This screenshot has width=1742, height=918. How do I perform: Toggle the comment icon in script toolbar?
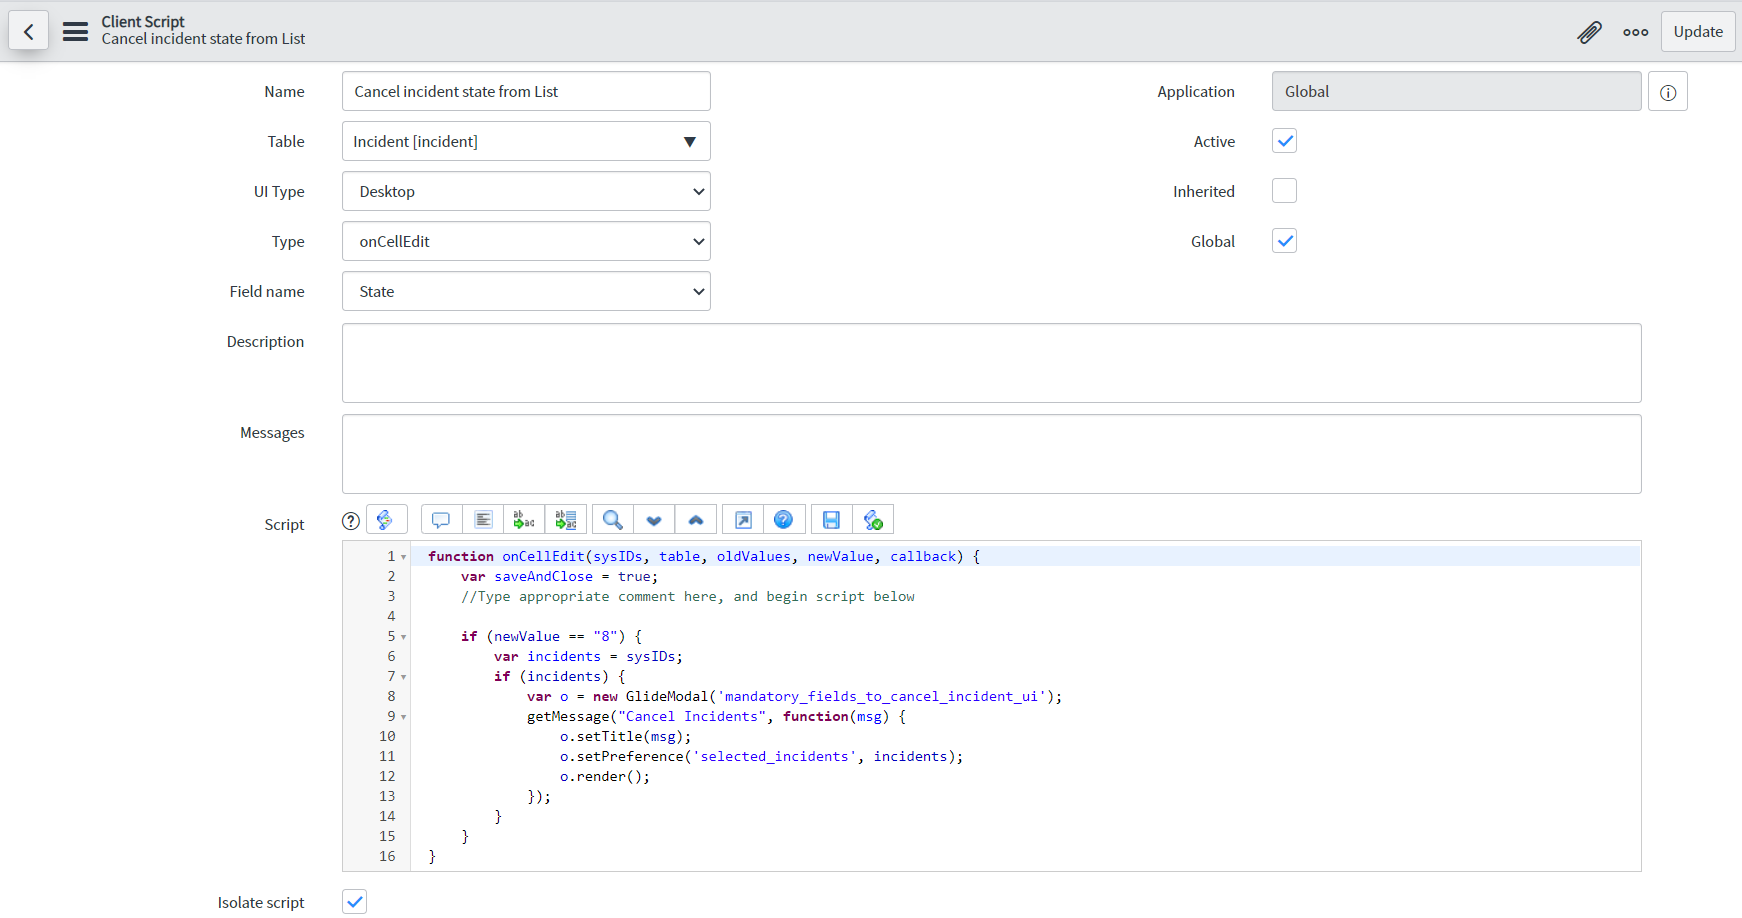(441, 520)
